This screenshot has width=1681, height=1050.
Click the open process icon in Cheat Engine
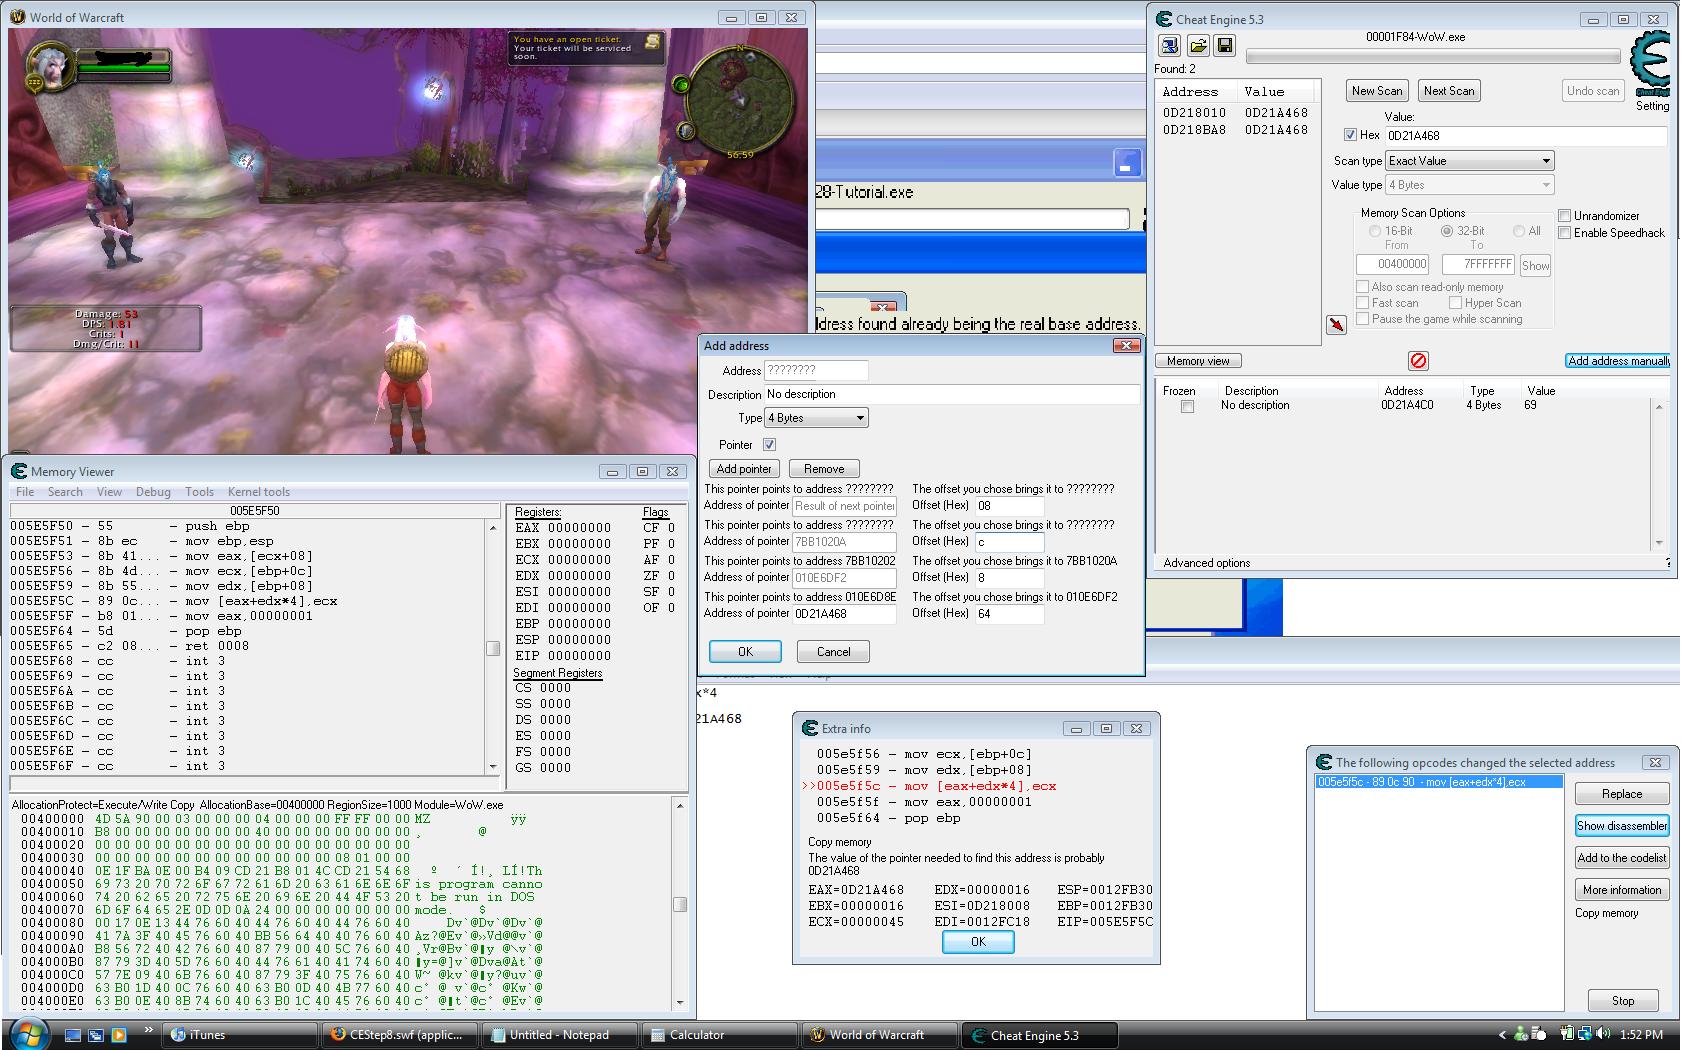[x=1169, y=46]
